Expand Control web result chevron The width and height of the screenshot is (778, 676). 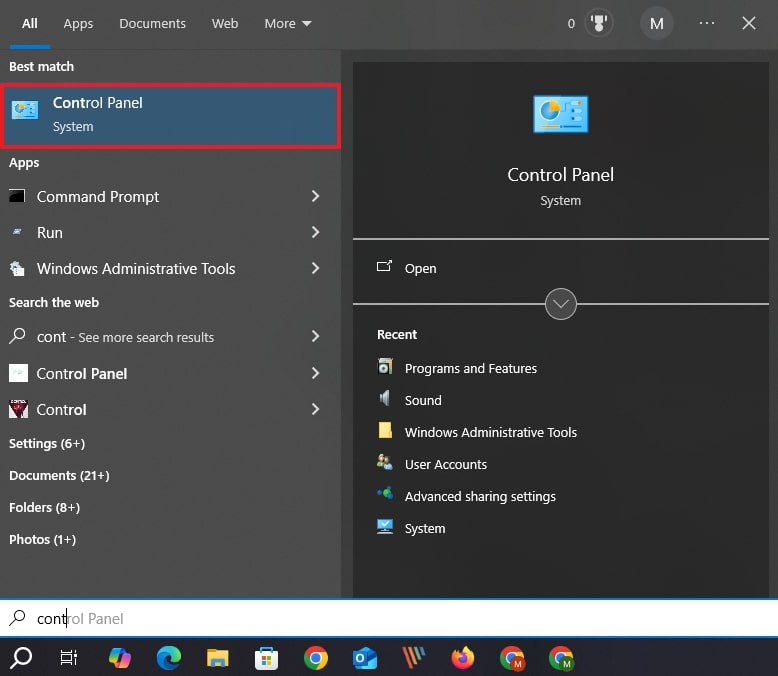click(316, 409)
